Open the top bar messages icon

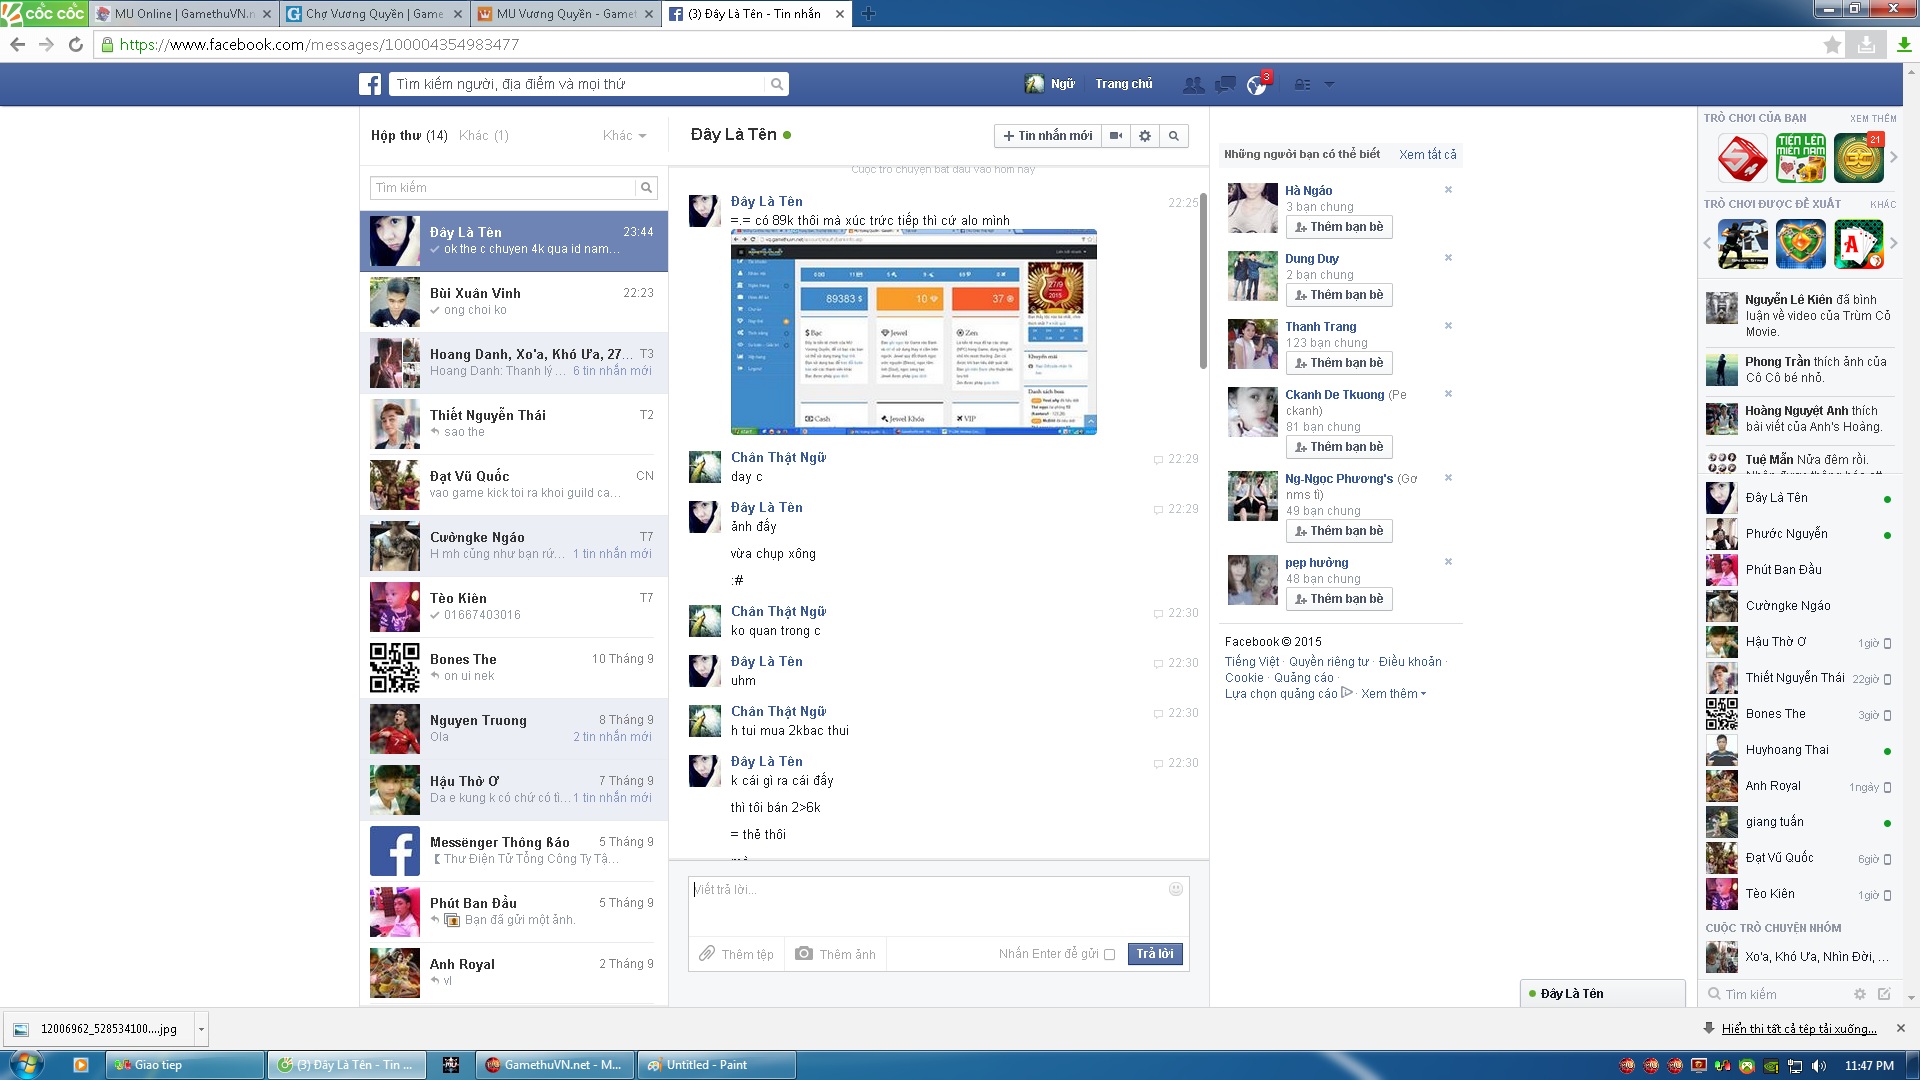point(1225,85)
